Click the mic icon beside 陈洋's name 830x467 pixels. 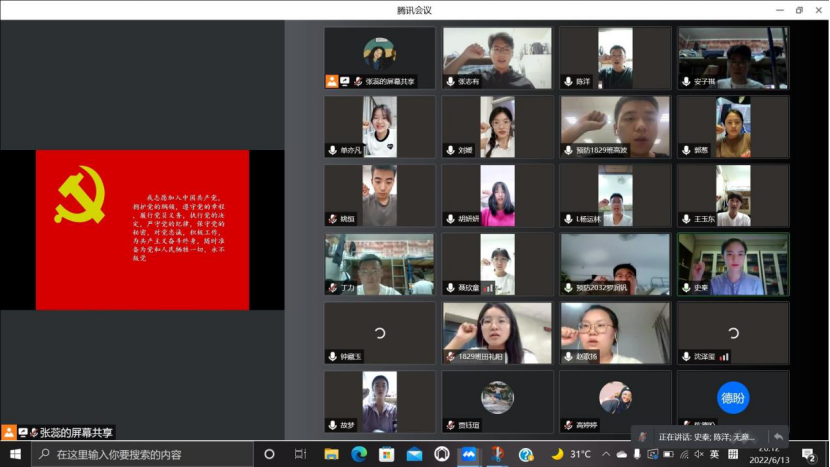[568, 82]
